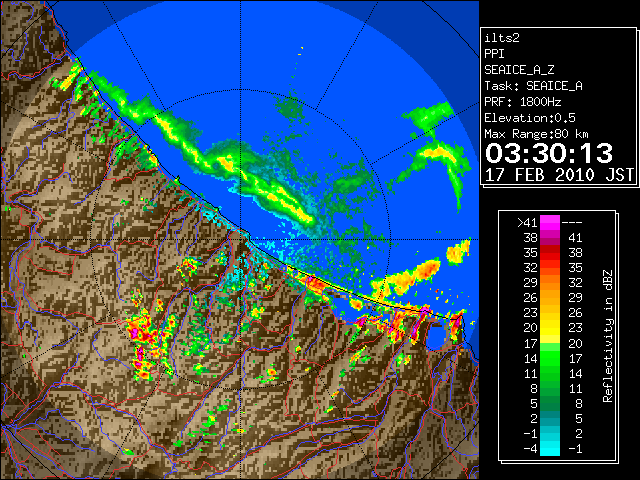
Task: Click the 'ilts2' site label
Action: pos(502,38)
